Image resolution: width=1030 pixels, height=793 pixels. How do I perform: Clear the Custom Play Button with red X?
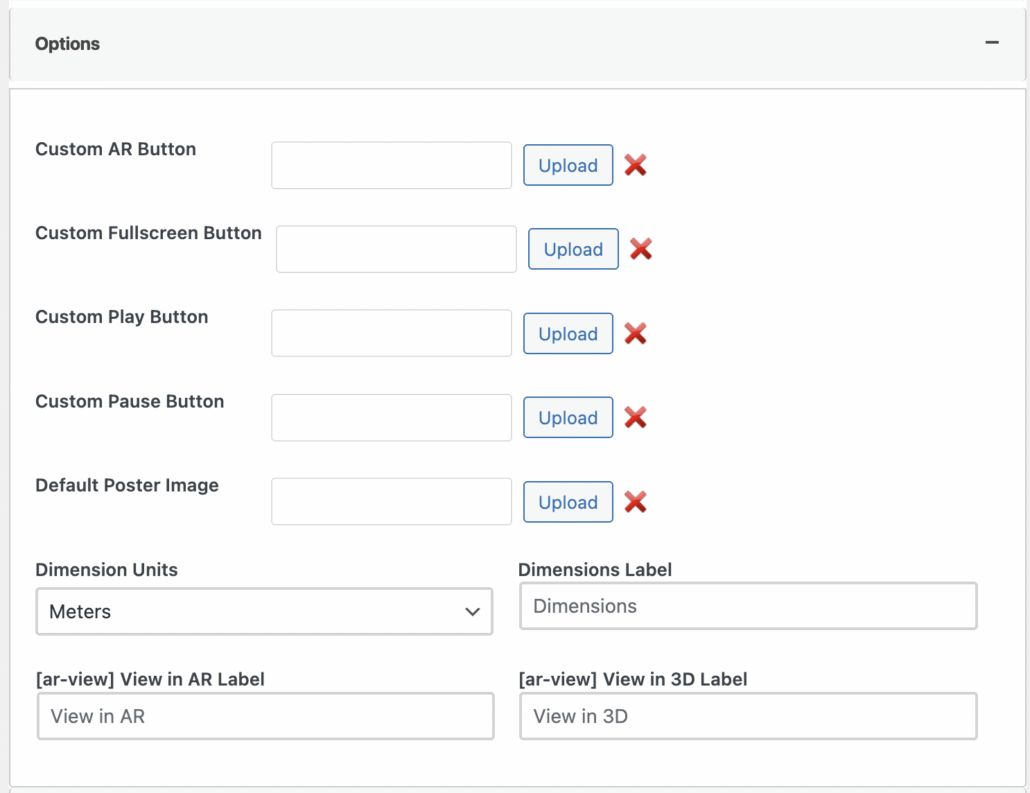tap(635, 333)
